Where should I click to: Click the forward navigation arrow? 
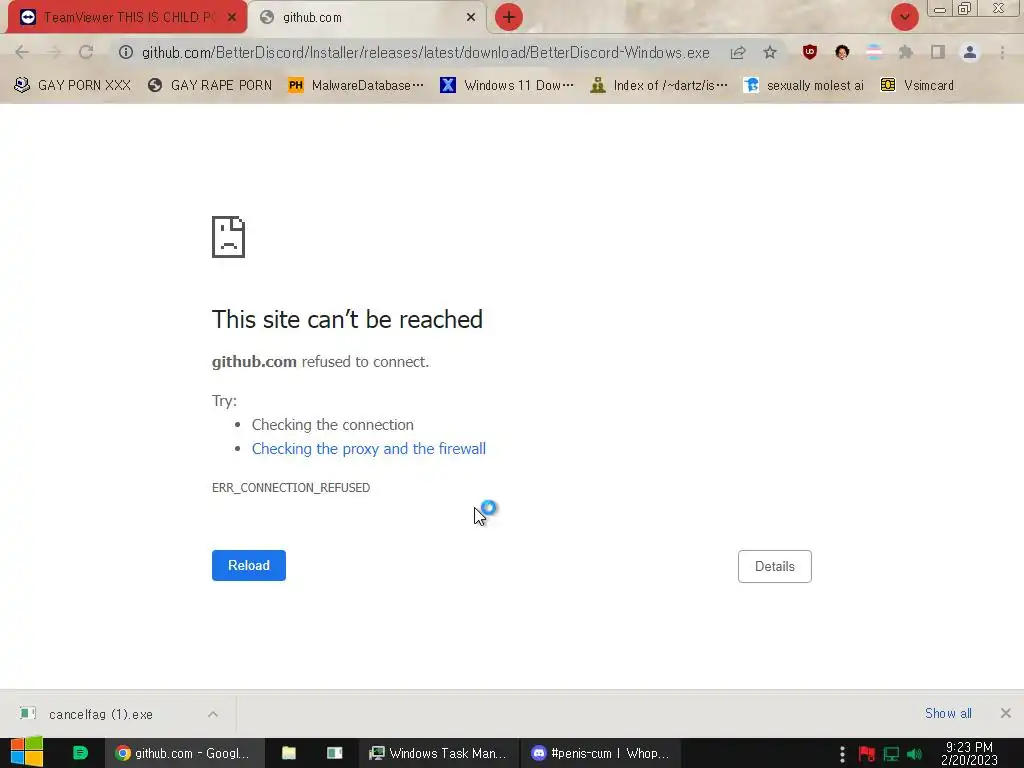(54, 52)
